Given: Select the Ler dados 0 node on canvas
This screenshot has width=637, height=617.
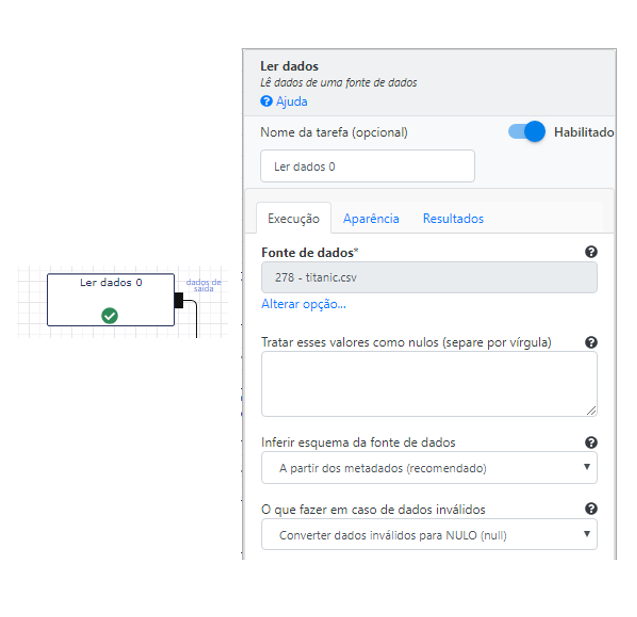Looking at the screenshot, I should click(x=111, y=300).
